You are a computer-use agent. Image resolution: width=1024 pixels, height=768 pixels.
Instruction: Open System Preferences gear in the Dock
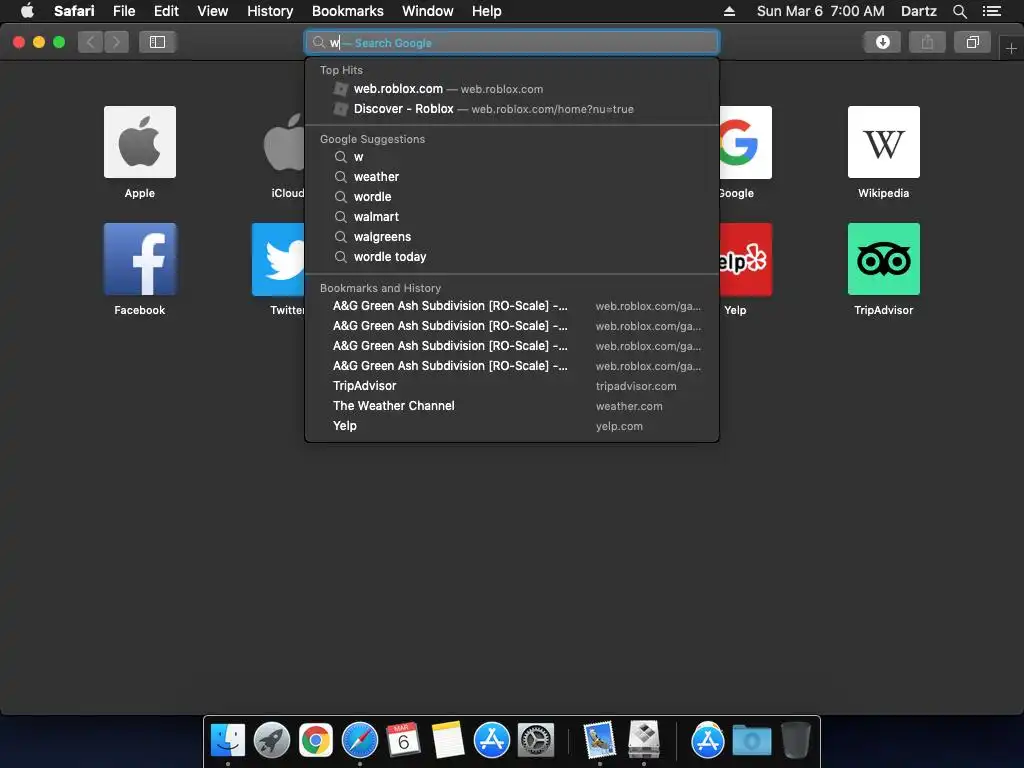click(536, 740)
